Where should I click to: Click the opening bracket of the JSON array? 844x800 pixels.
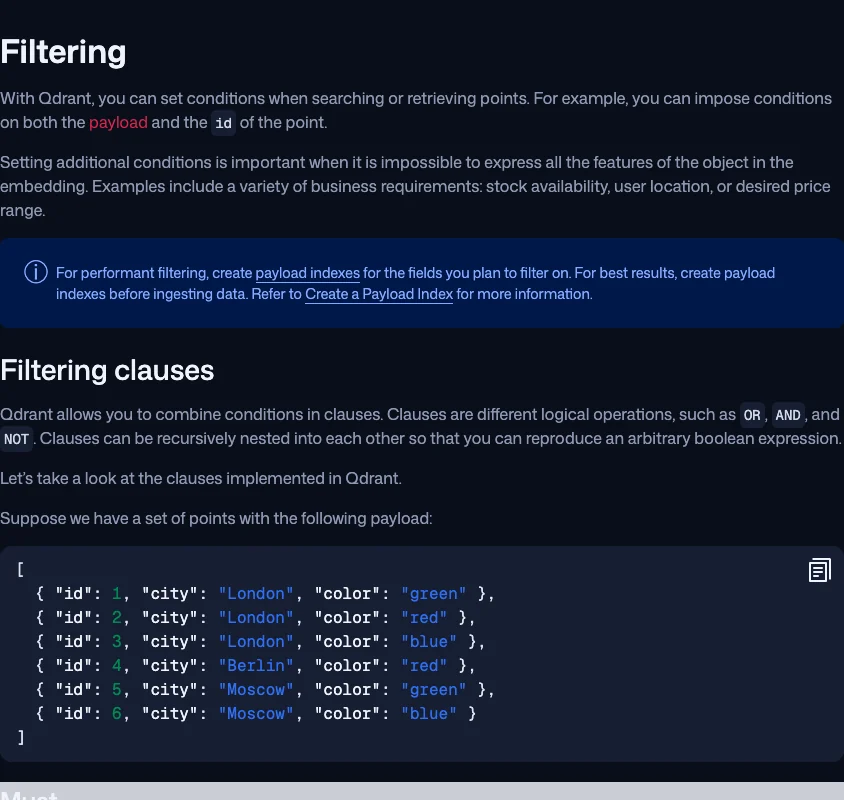(20, 570)
